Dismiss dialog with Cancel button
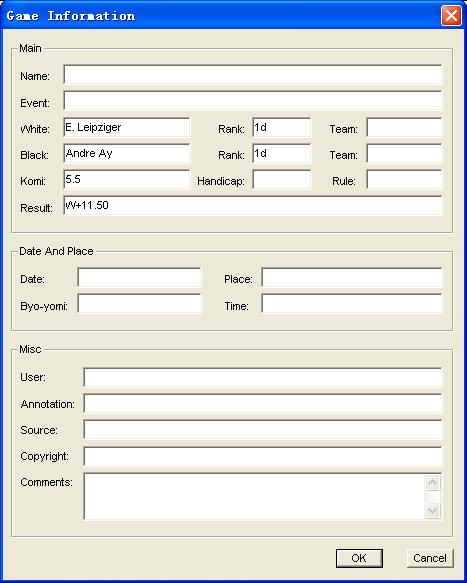Screen dimensions: 467x583 tap(430, 558)
